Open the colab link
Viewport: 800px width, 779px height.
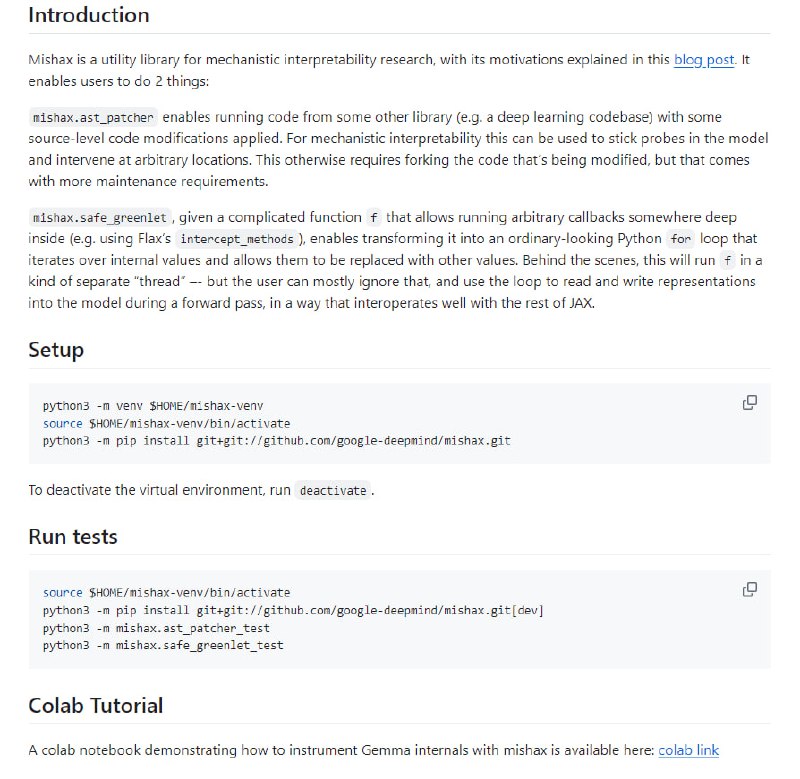688,750
